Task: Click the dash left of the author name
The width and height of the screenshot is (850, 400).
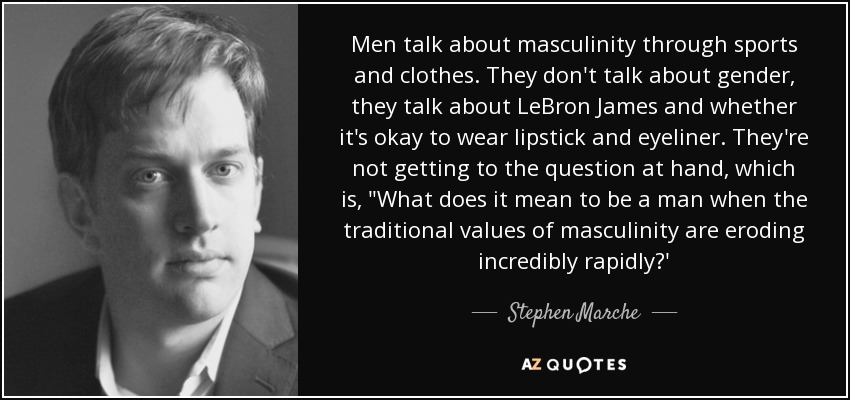Action: (485, 313)
